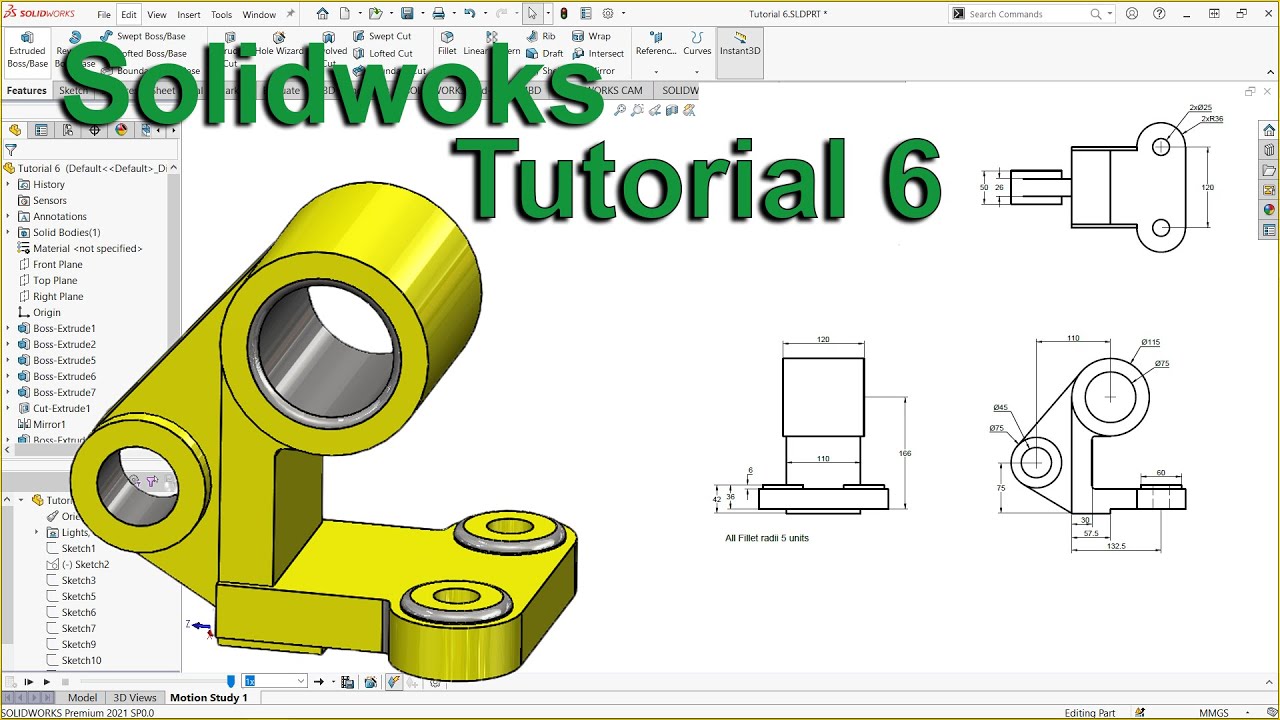
Task: Expand the Annotations tree node
Action: (x=9, y=216)
